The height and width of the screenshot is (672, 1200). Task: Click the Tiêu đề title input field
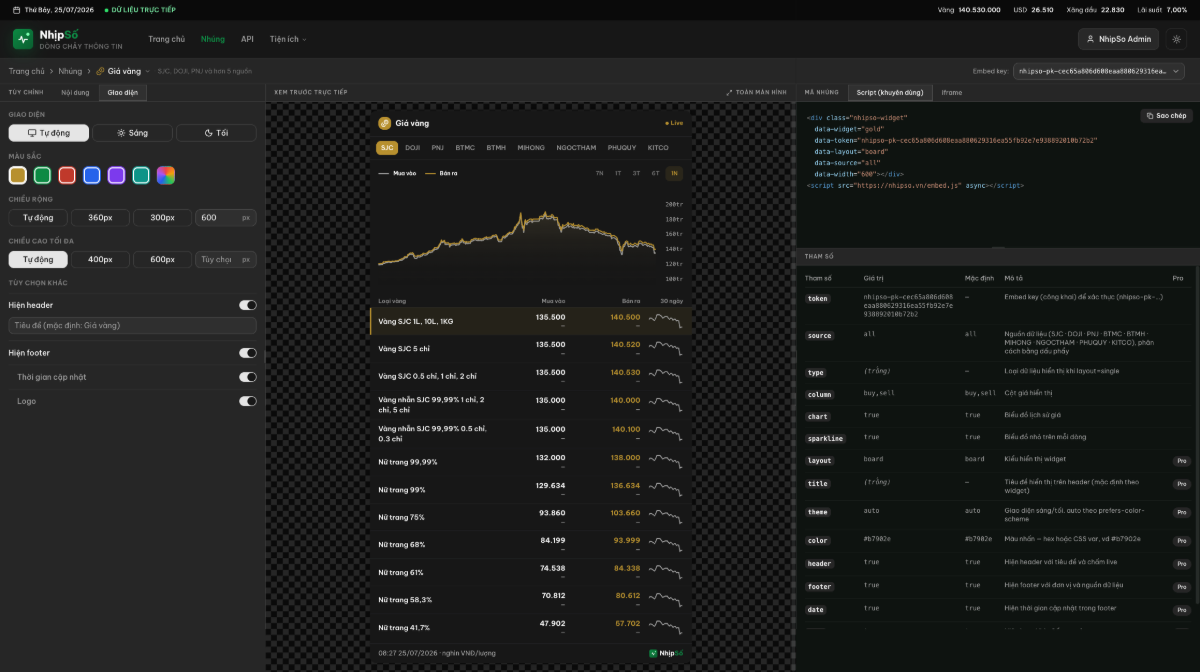click(x=132, y=325)
